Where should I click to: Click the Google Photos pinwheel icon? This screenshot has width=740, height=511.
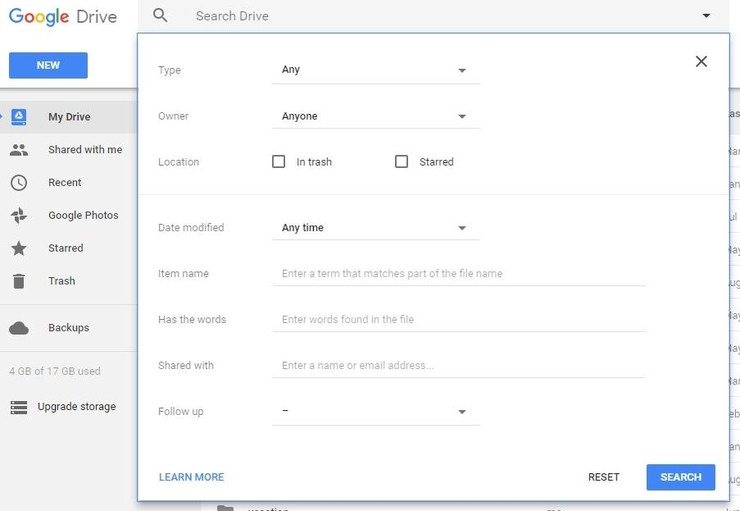[x=19, y=216]
